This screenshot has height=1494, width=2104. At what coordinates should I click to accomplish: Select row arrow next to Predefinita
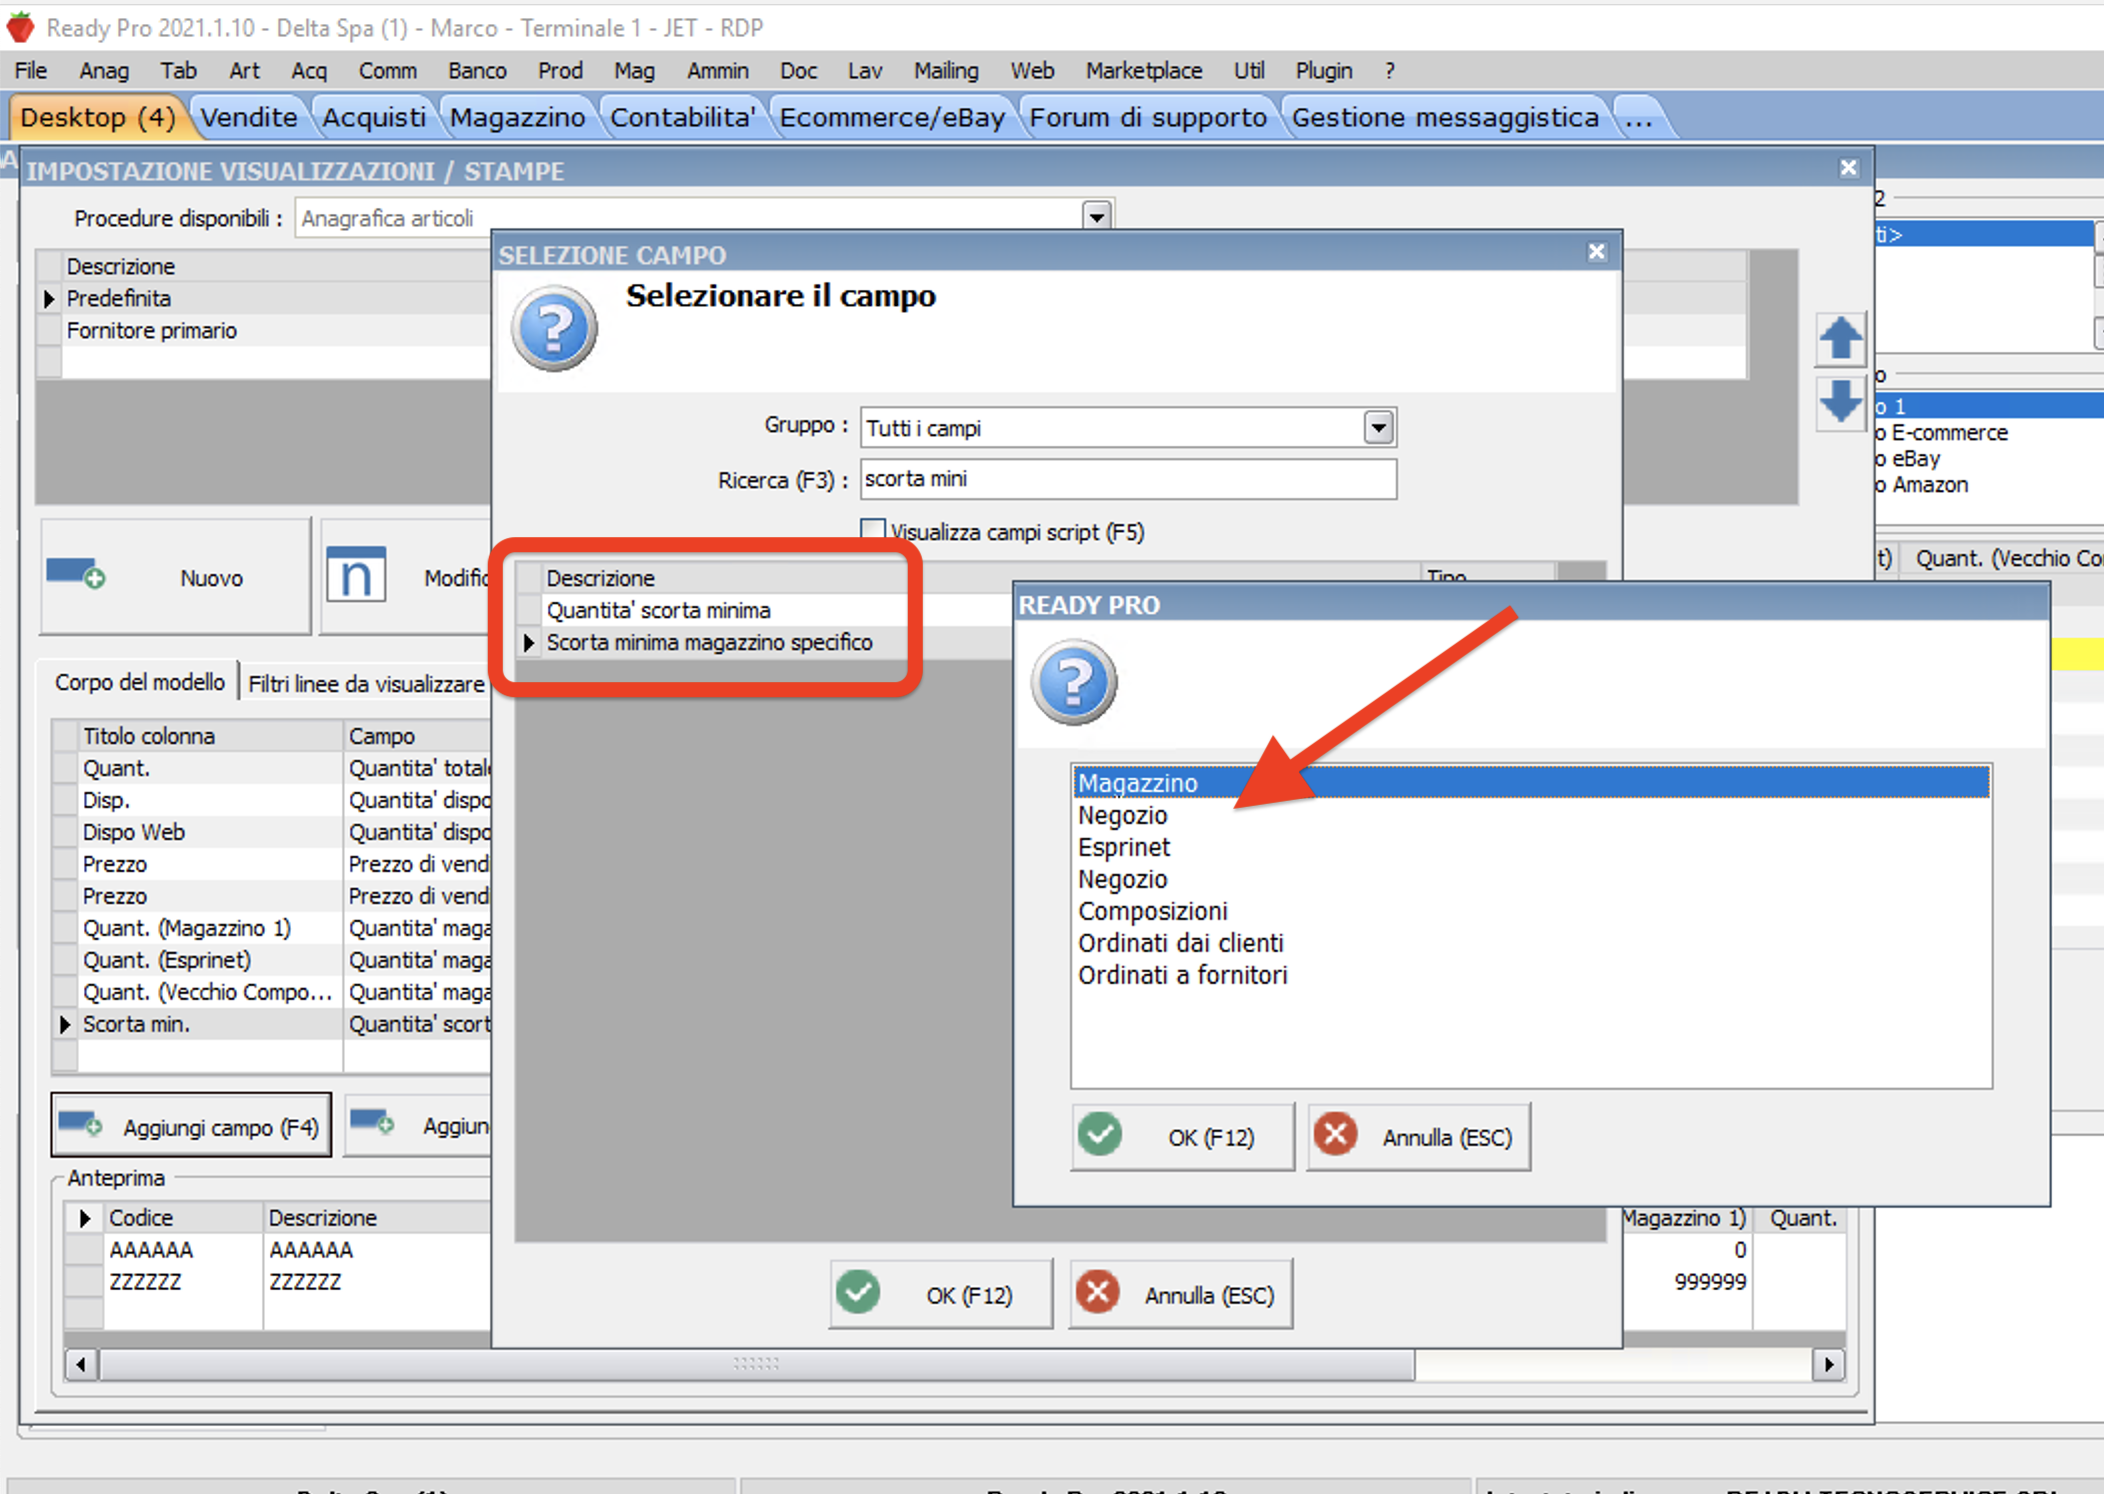coord(48,298)
